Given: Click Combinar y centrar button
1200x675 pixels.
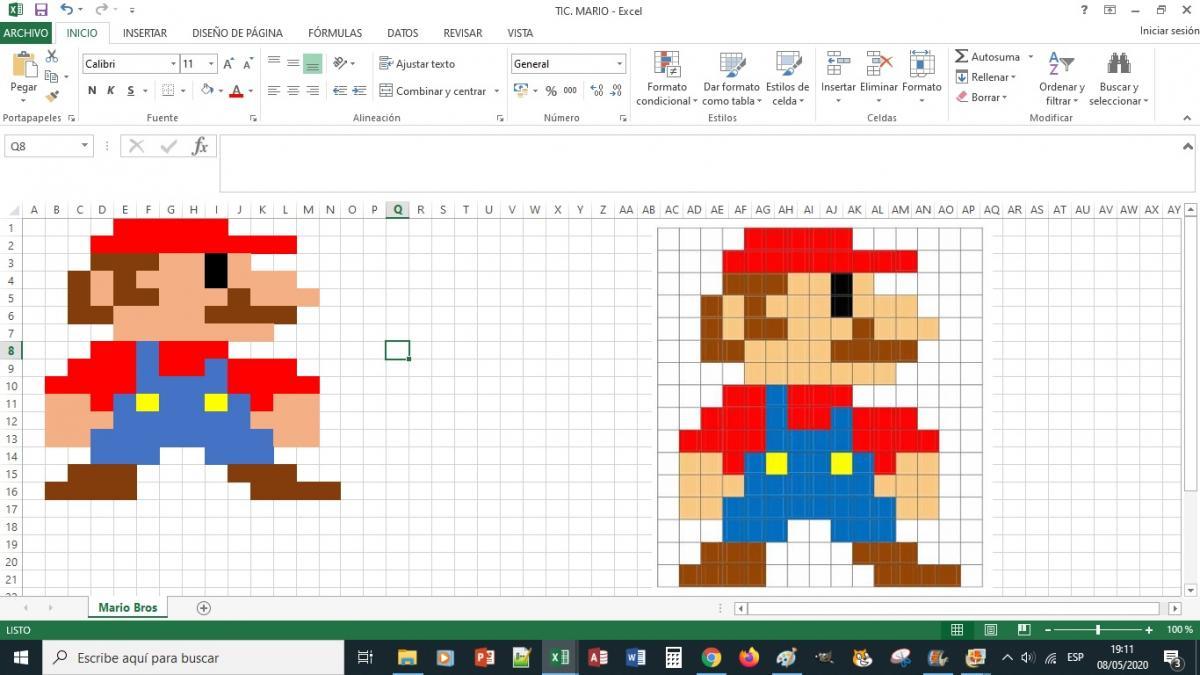Looking at the screenshot, I should (x=433, y=91).
